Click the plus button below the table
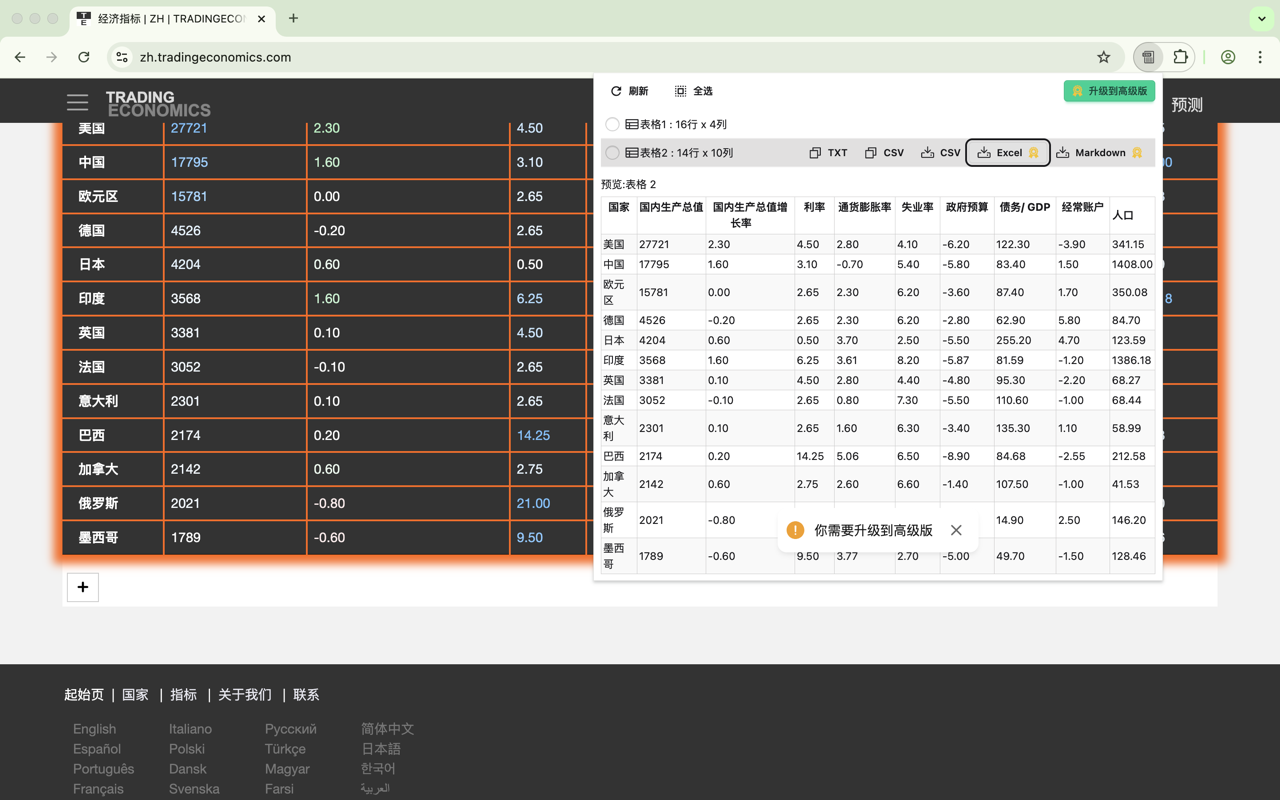This screenshot has height=800, width=1280. (x=83, y=587)
